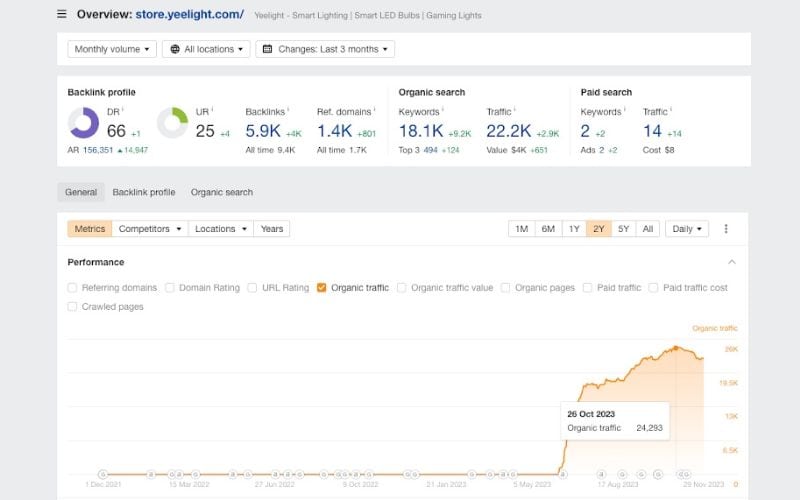Viewport: 800px width, 500px height.
Task: Click the organic Traffic info icon
Action: [514, 109]
